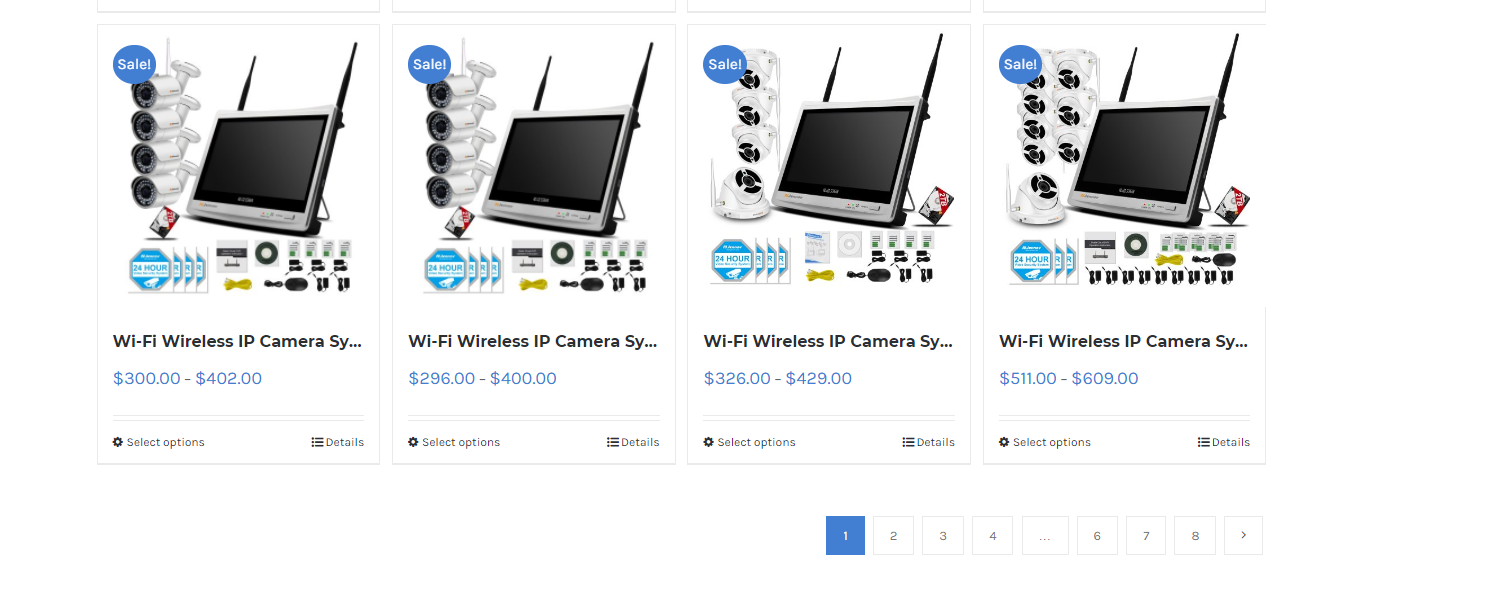1501x593 pixels.
Task: View Details of $326.00 – $429.00 product
Action: [x=929, y=442]
